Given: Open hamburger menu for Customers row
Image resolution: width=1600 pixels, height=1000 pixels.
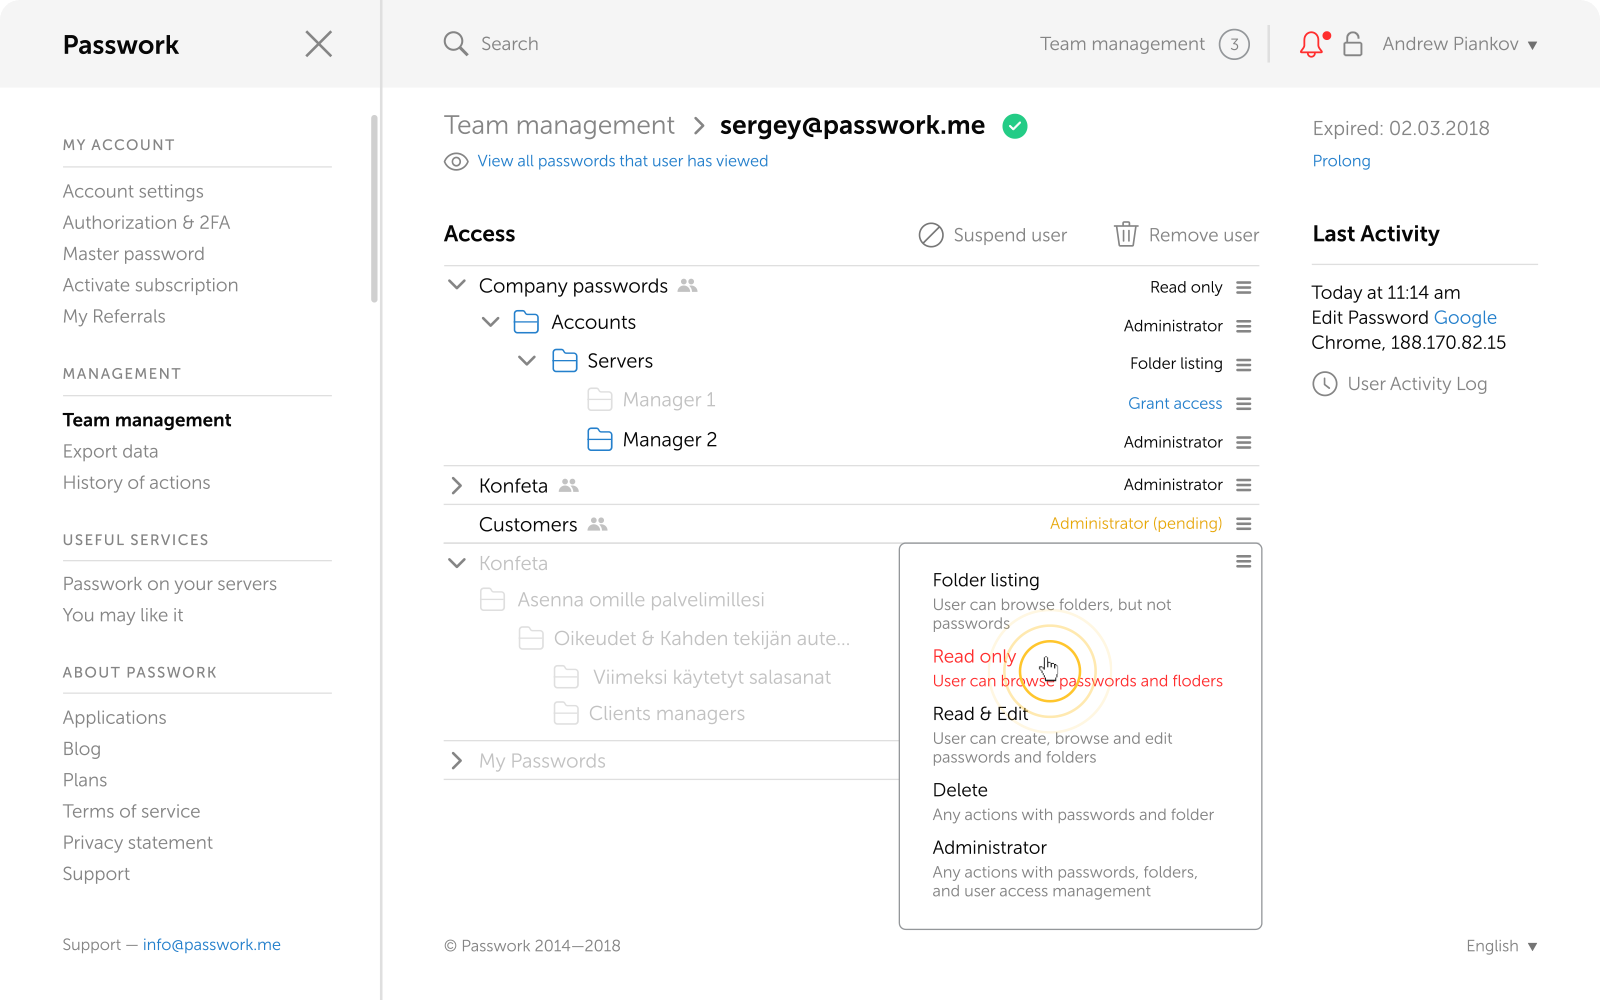Looking at the screenshot, I should 1244,524.
